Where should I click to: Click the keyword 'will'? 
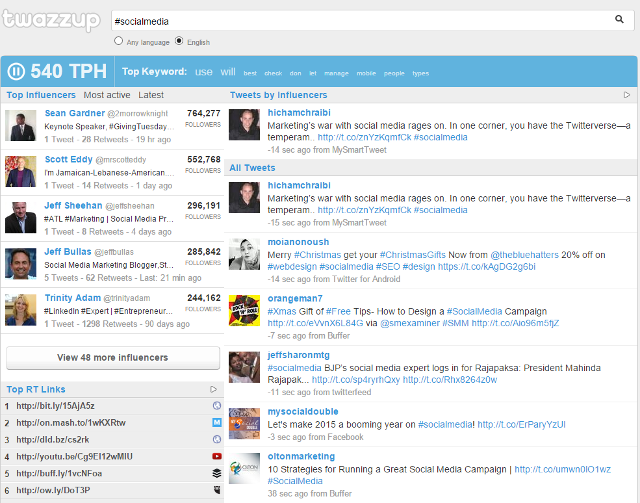click(228, 72)
